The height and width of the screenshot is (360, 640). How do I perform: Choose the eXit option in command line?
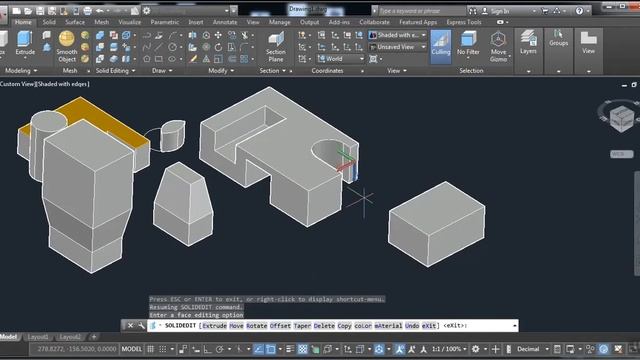tap(429, 326)
